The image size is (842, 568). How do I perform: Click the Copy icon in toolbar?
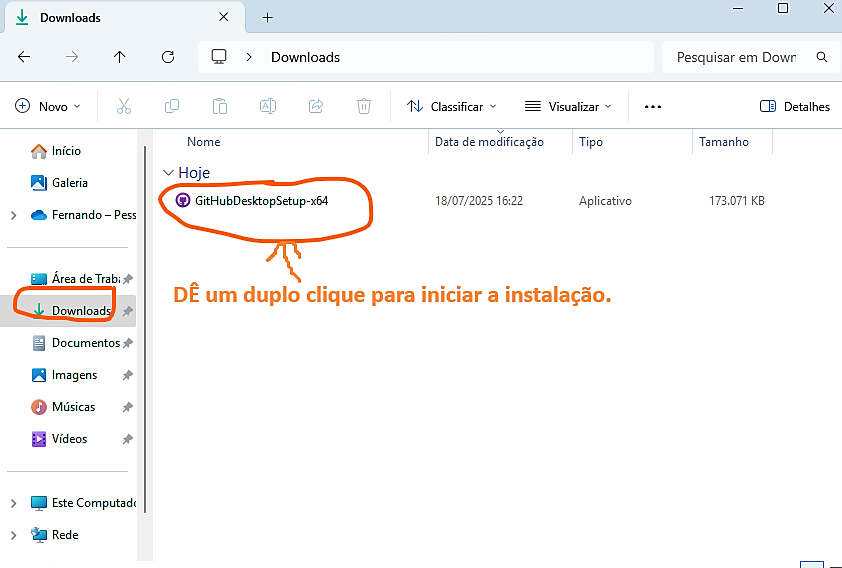[x=172, y=106]
